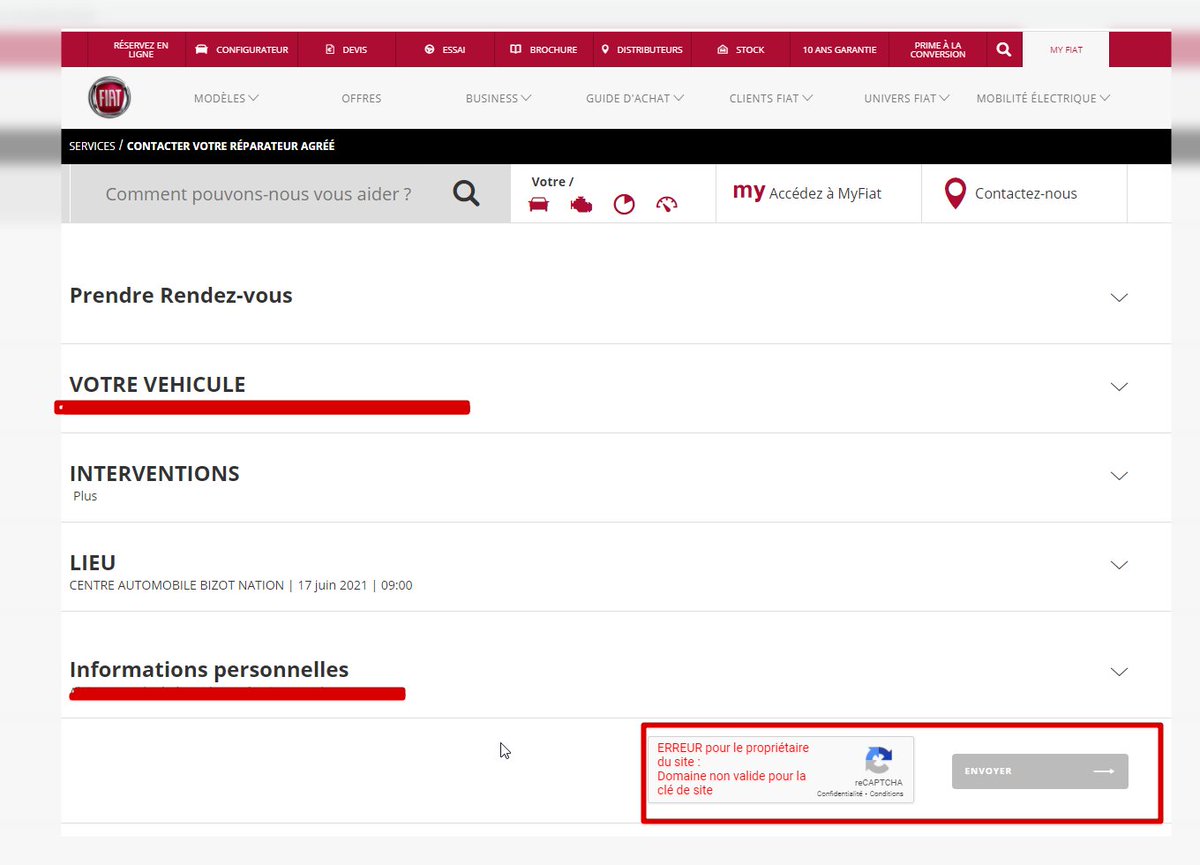Click the Fiat logo
Image resolution: width=1200 pixels, height=865 pixels.
click(x=109, y=98)
